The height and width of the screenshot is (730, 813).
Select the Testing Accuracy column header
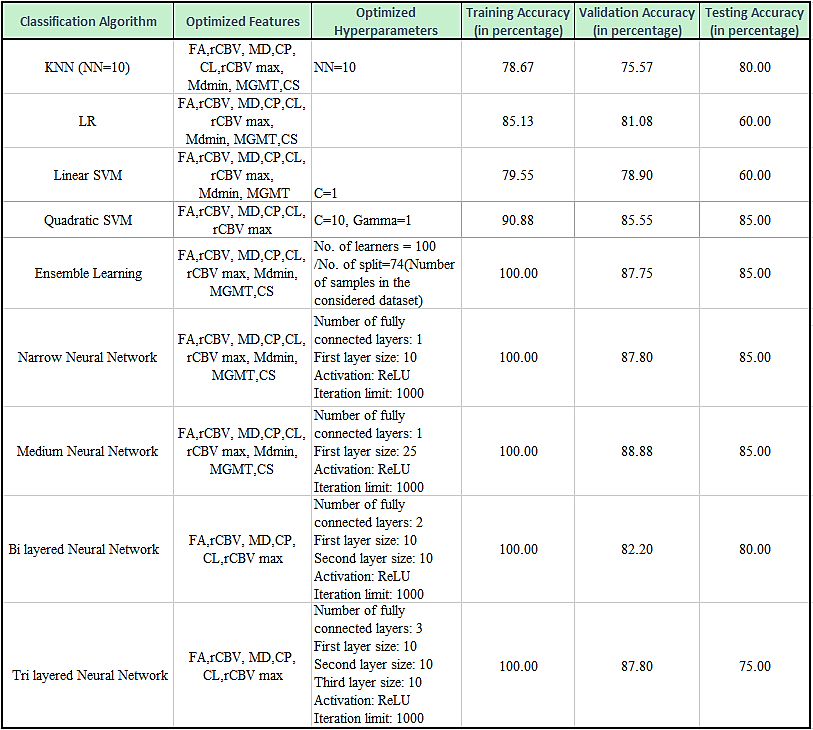[x=754, y=21]
